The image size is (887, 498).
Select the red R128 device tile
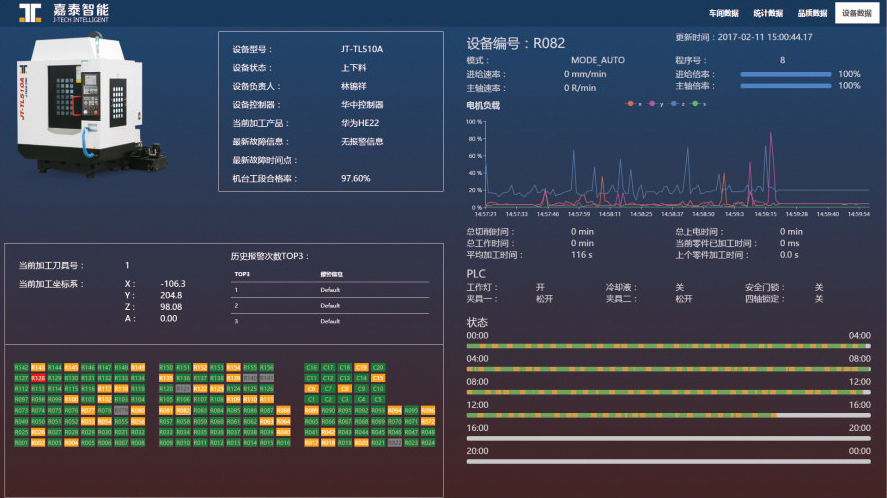click(38, 378)
